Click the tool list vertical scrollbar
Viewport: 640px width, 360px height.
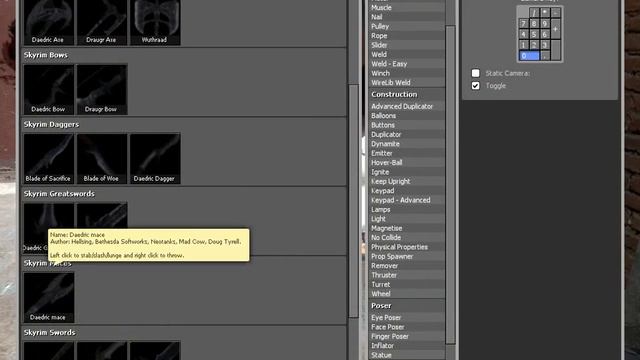click(450, 184)
